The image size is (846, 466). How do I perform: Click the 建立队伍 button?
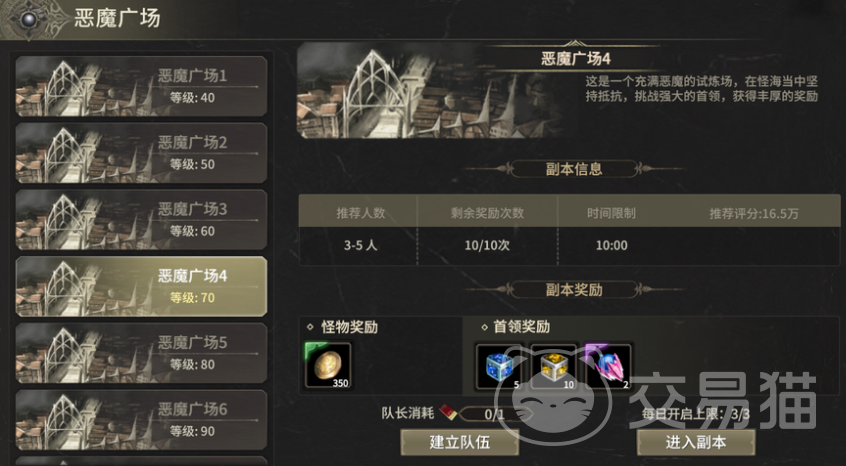[460, 442]
